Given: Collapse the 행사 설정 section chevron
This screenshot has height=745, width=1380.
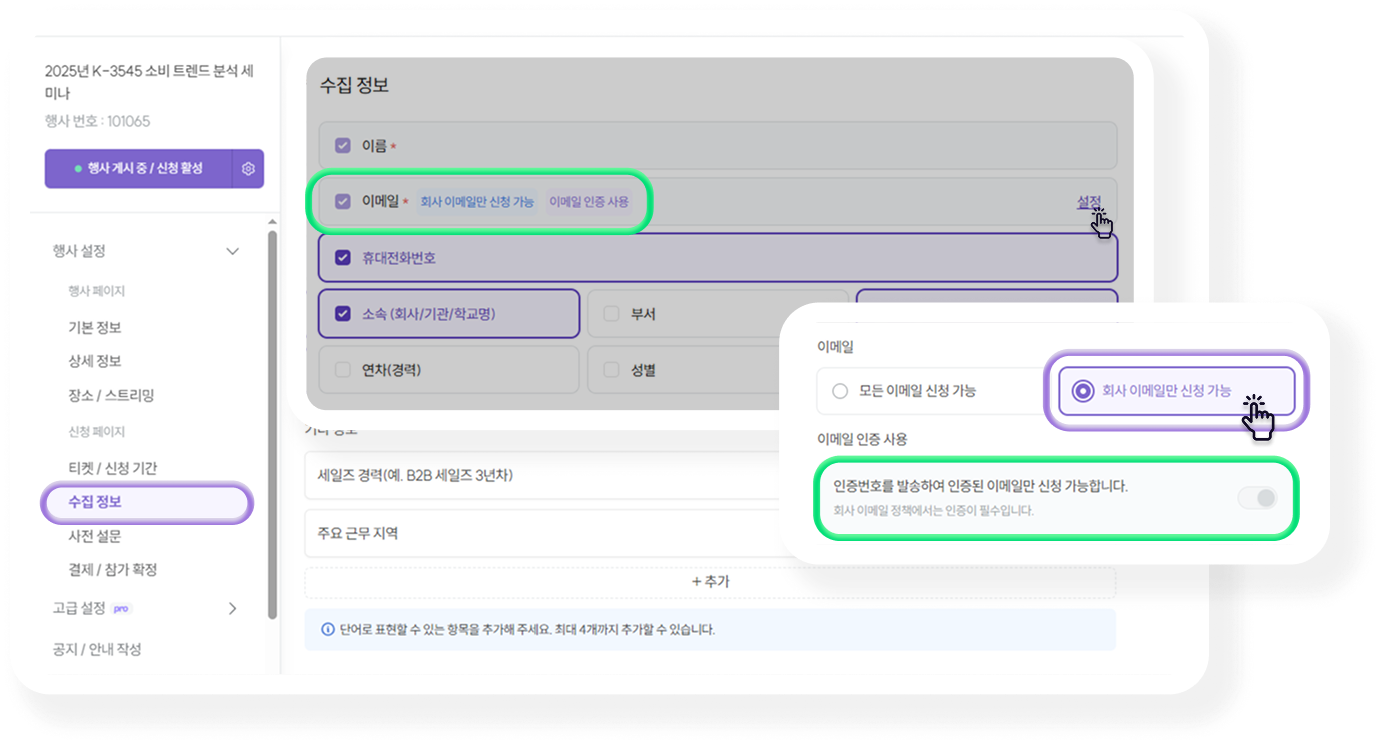Looking at the screenshot, I should (233, 251).
